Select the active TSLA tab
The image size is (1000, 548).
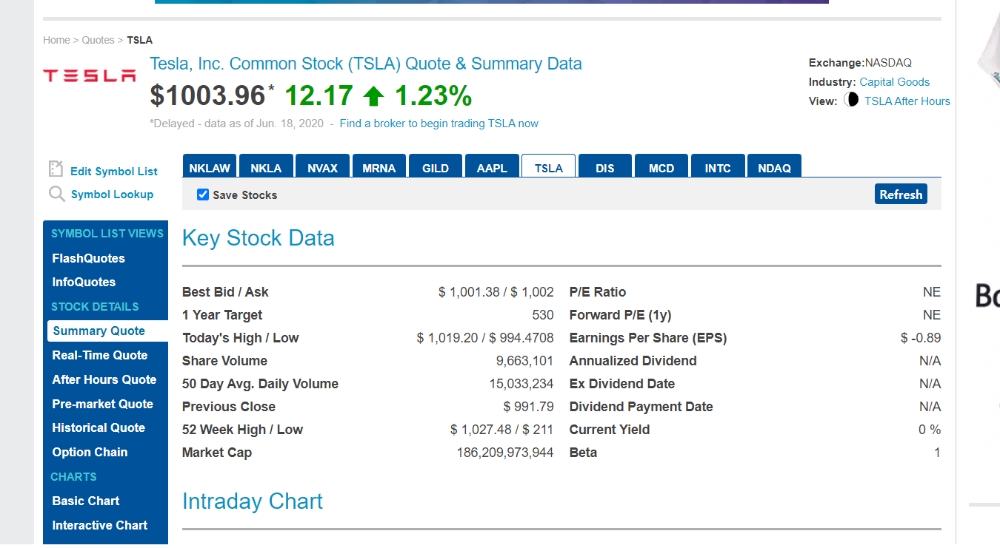pyautogui.click(x=548, y=167)
